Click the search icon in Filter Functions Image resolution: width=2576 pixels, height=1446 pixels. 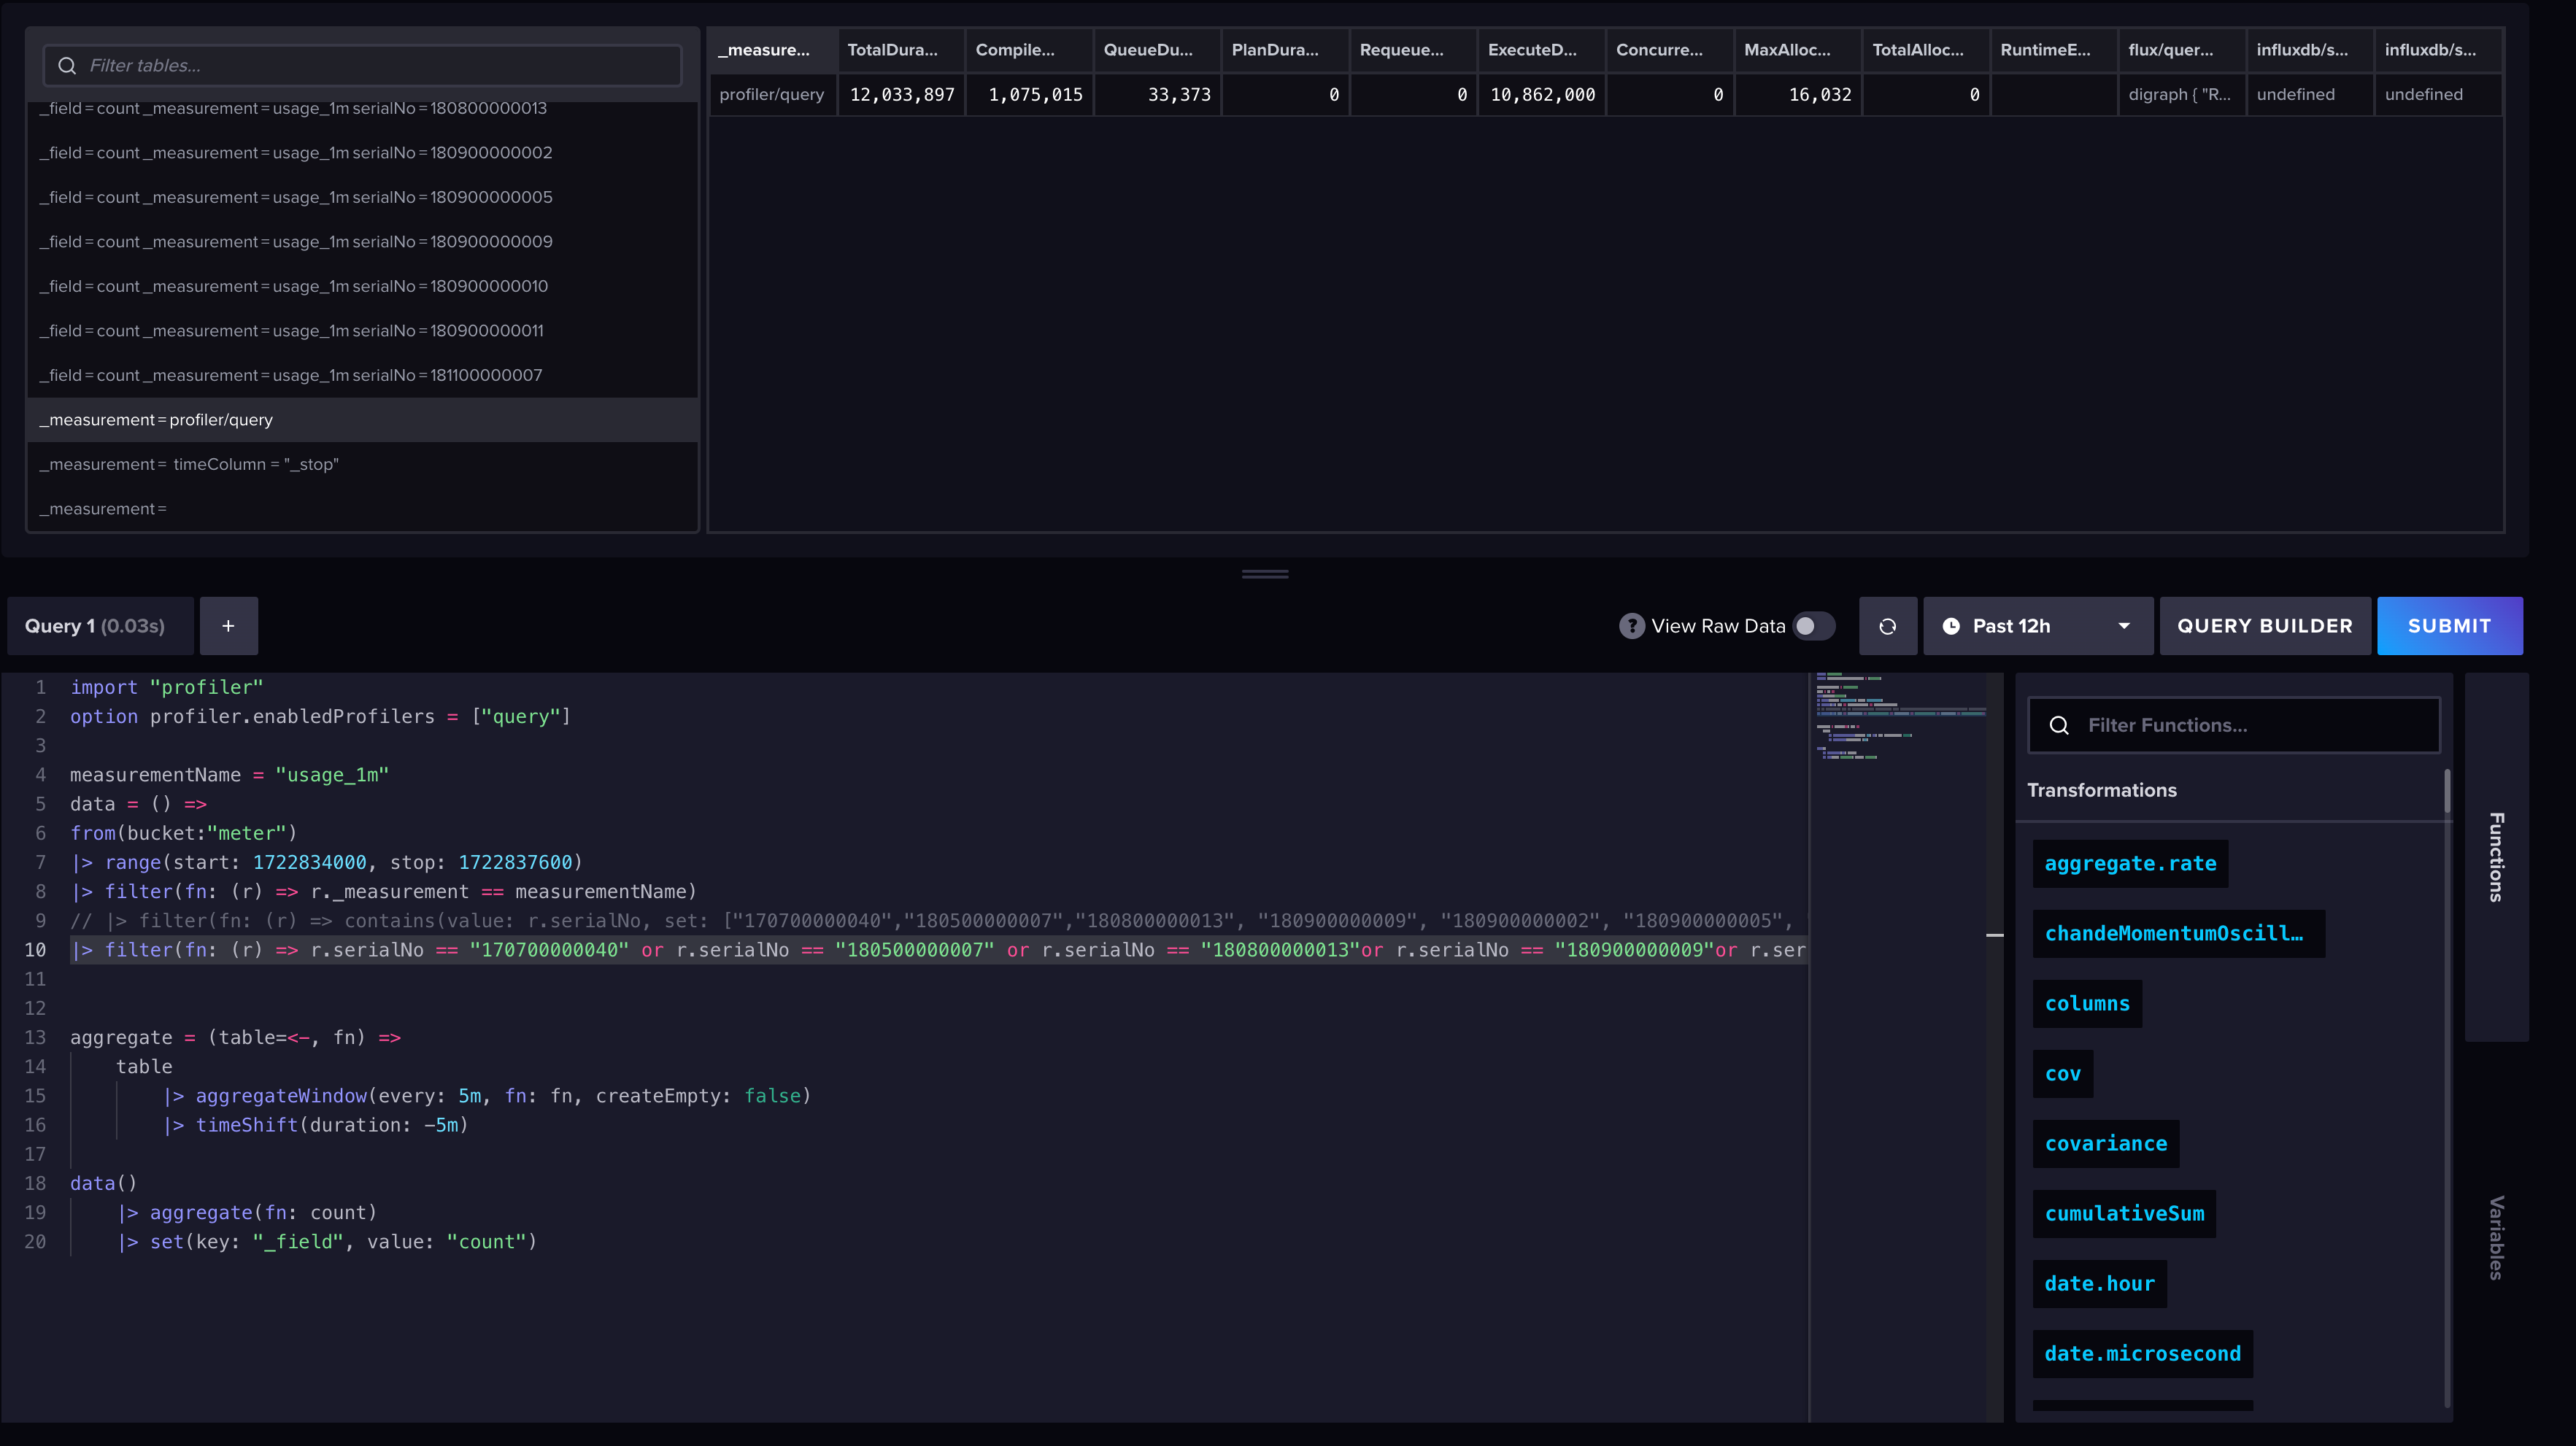2058,725
